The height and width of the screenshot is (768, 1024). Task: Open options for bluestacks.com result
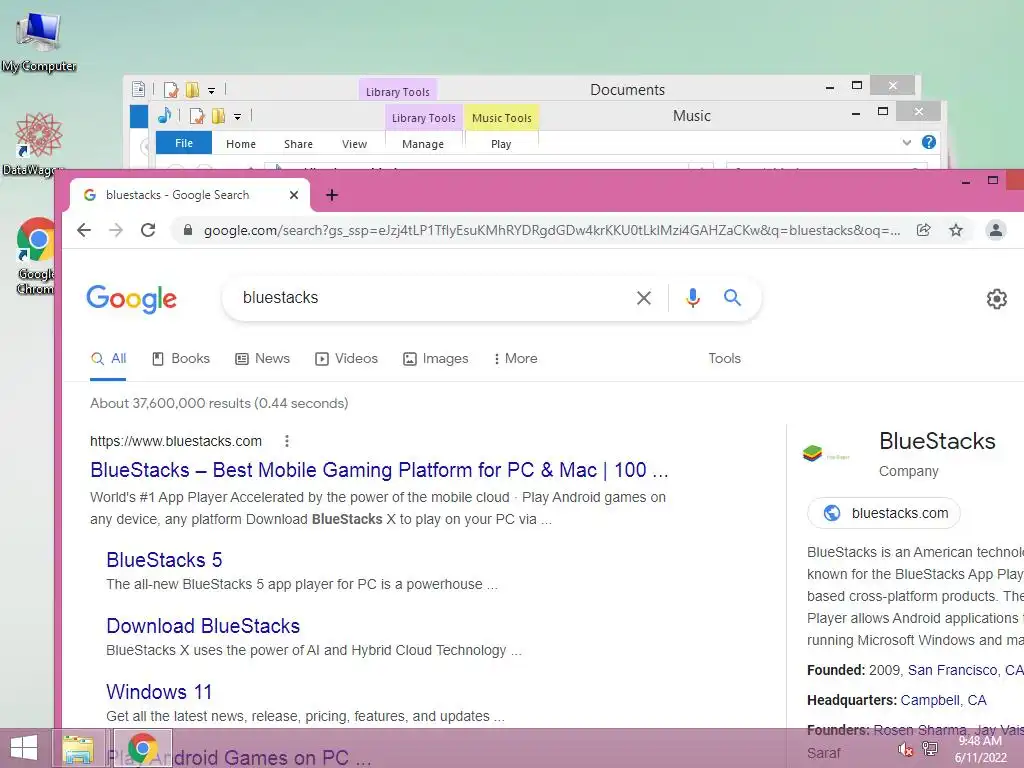point(287,441)
